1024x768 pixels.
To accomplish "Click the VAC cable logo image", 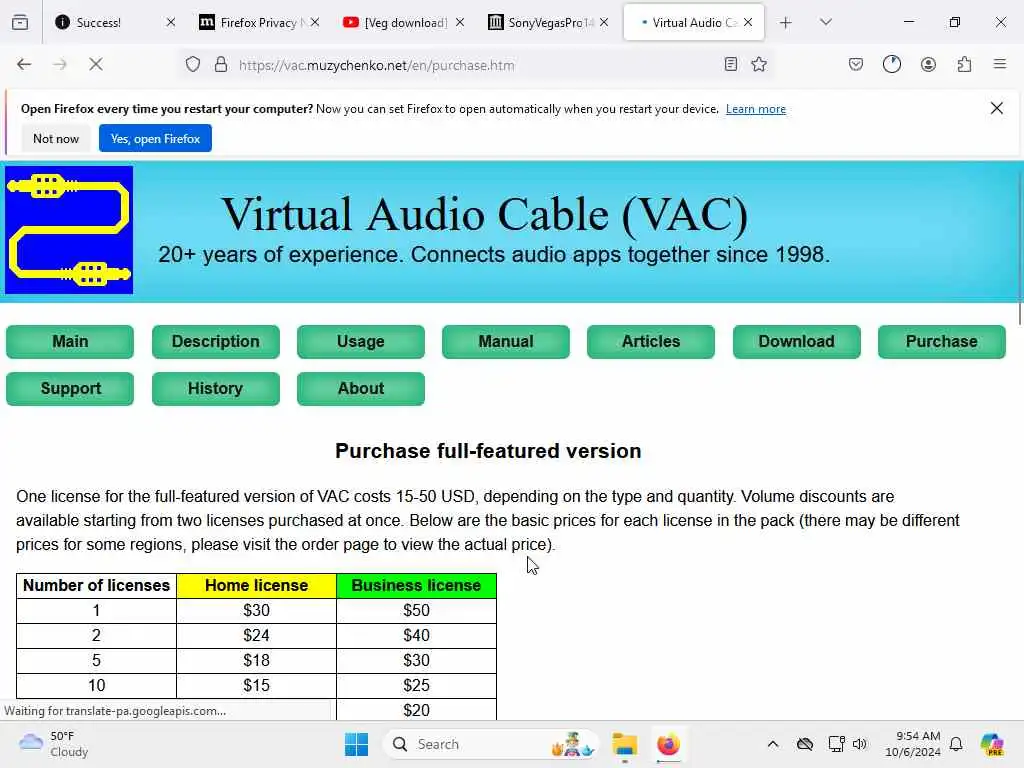I will [x=69, y=230].
